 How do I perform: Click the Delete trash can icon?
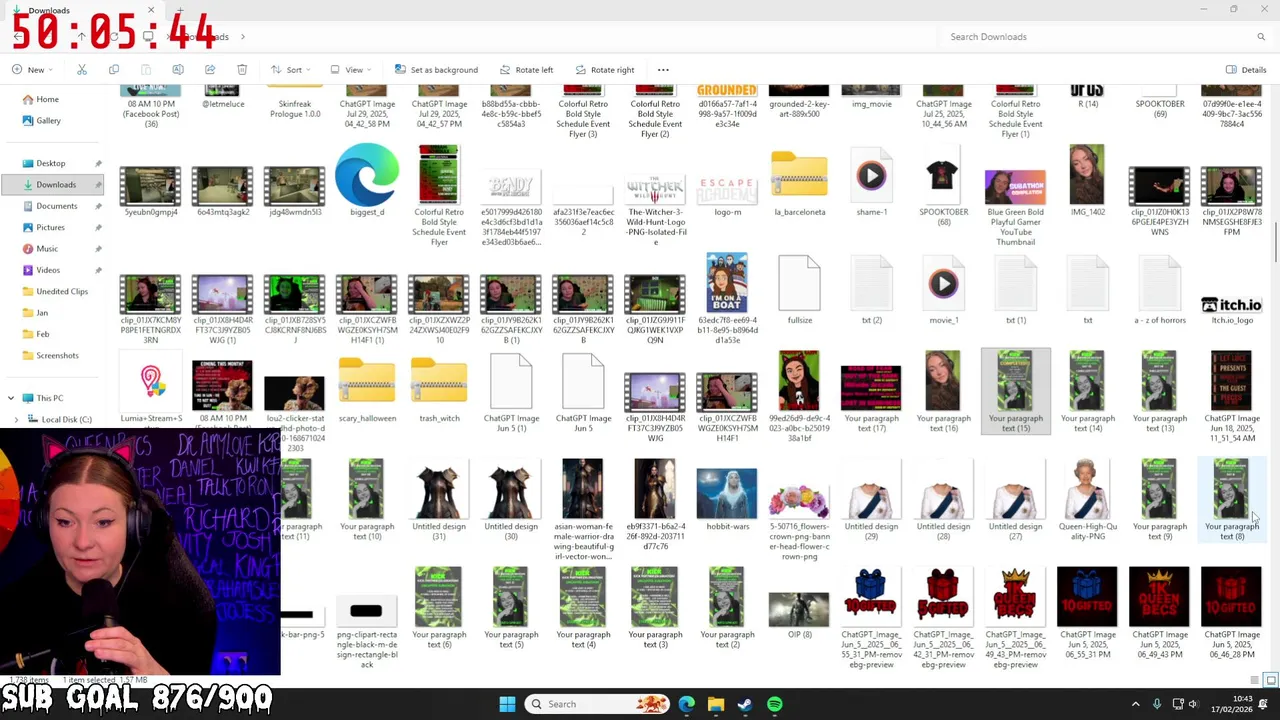242,70
